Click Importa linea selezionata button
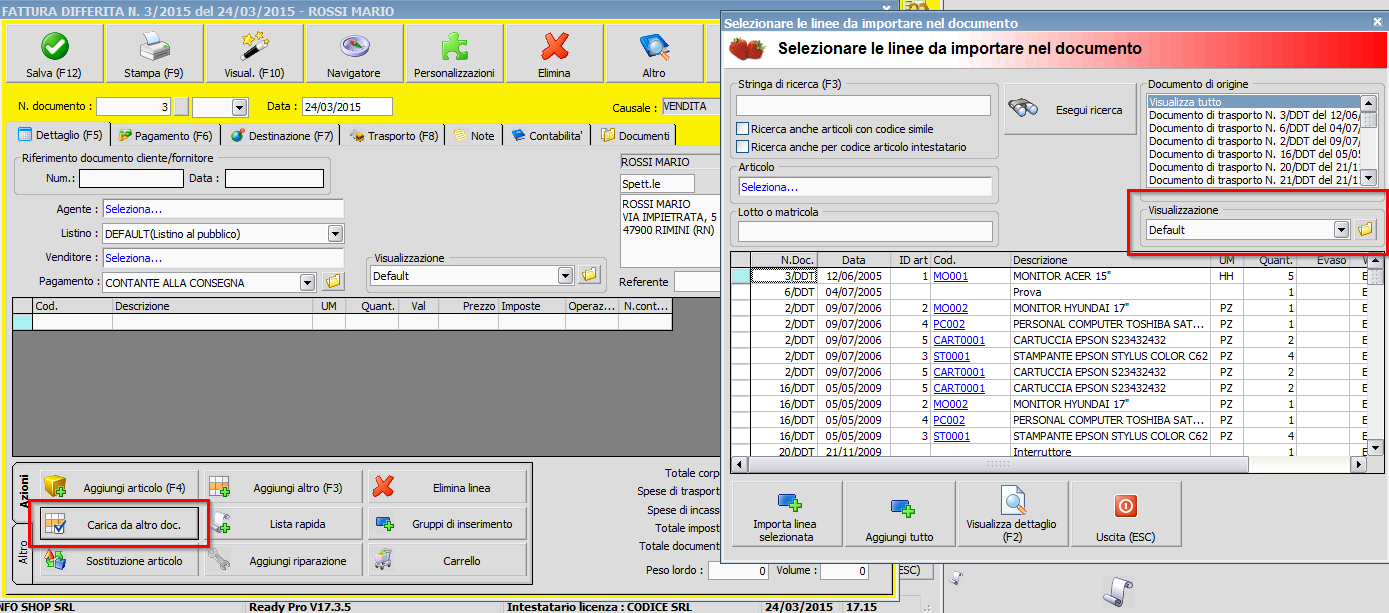Screen dimensions: 1389x613 tap(786, 516)
